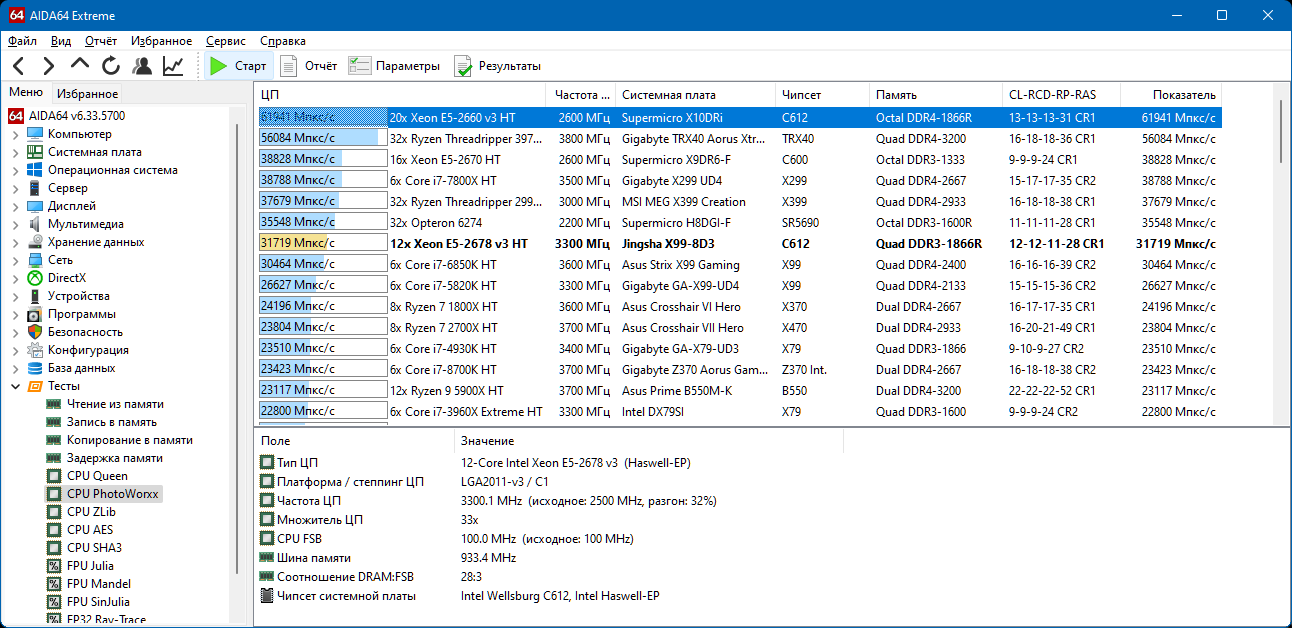Open Параметры in the toolbar
1292x628 pixels.
[x=394, y=66]
